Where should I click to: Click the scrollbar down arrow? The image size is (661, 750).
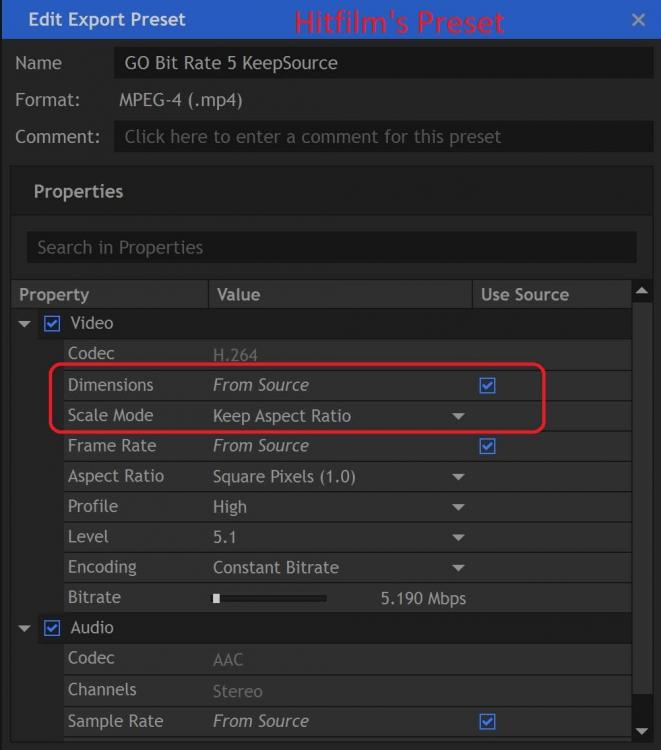pyautogui.click(x=642, y=731)
